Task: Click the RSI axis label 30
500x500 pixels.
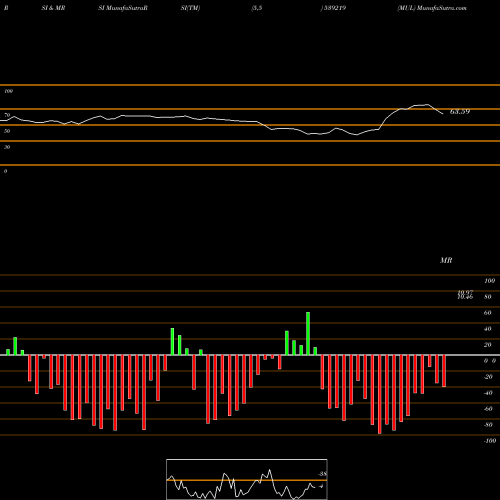Action: [x=7, y=147]
